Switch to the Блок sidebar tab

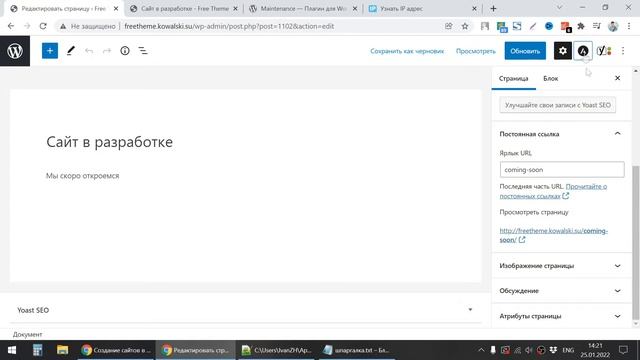point(551,78)
